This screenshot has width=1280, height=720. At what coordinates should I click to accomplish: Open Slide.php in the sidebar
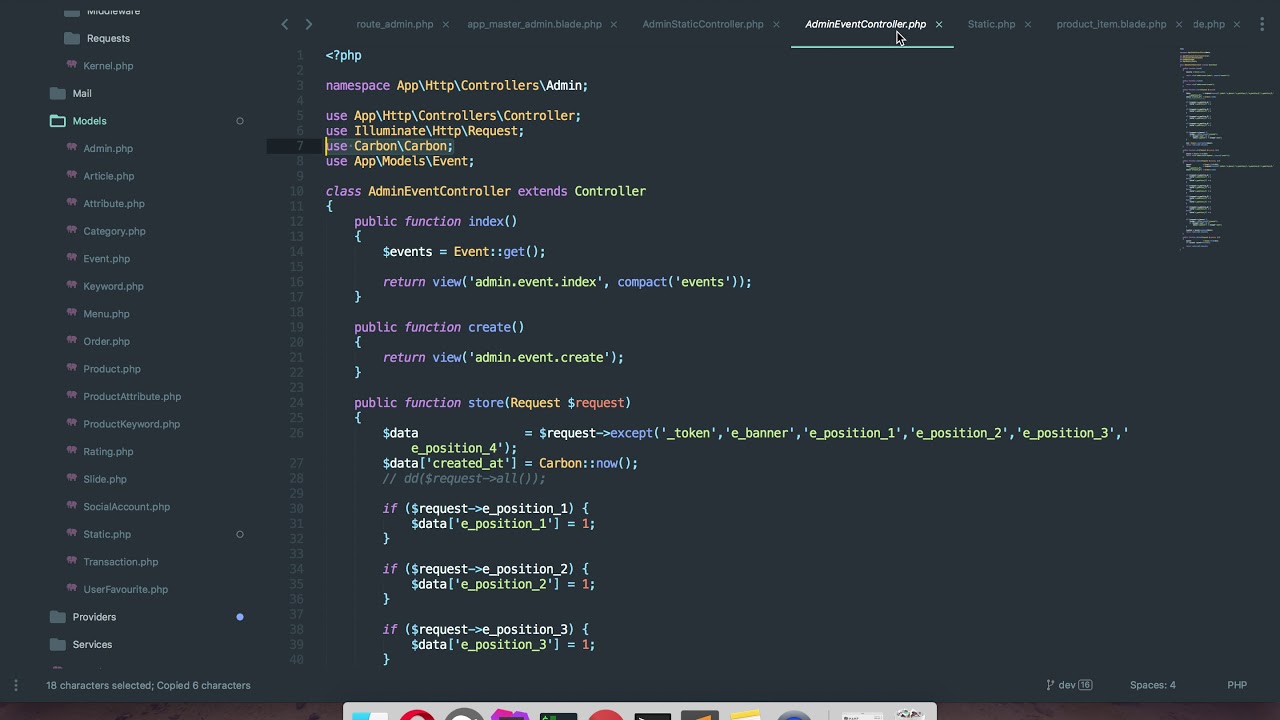coord(105,479)
